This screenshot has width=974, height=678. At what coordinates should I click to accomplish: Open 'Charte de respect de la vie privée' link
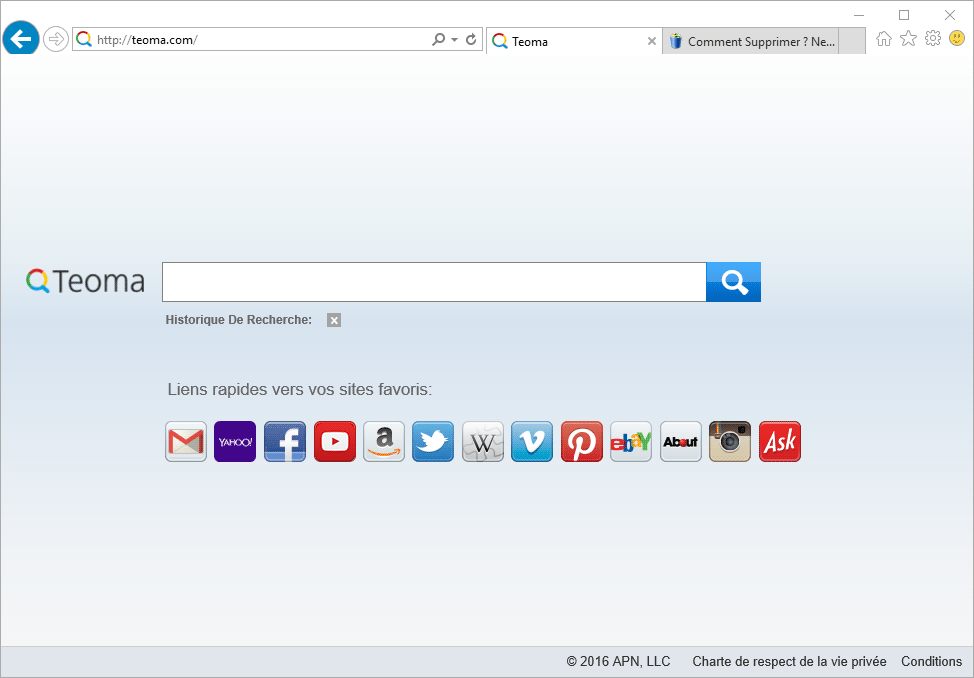click(x=790, y=661)
